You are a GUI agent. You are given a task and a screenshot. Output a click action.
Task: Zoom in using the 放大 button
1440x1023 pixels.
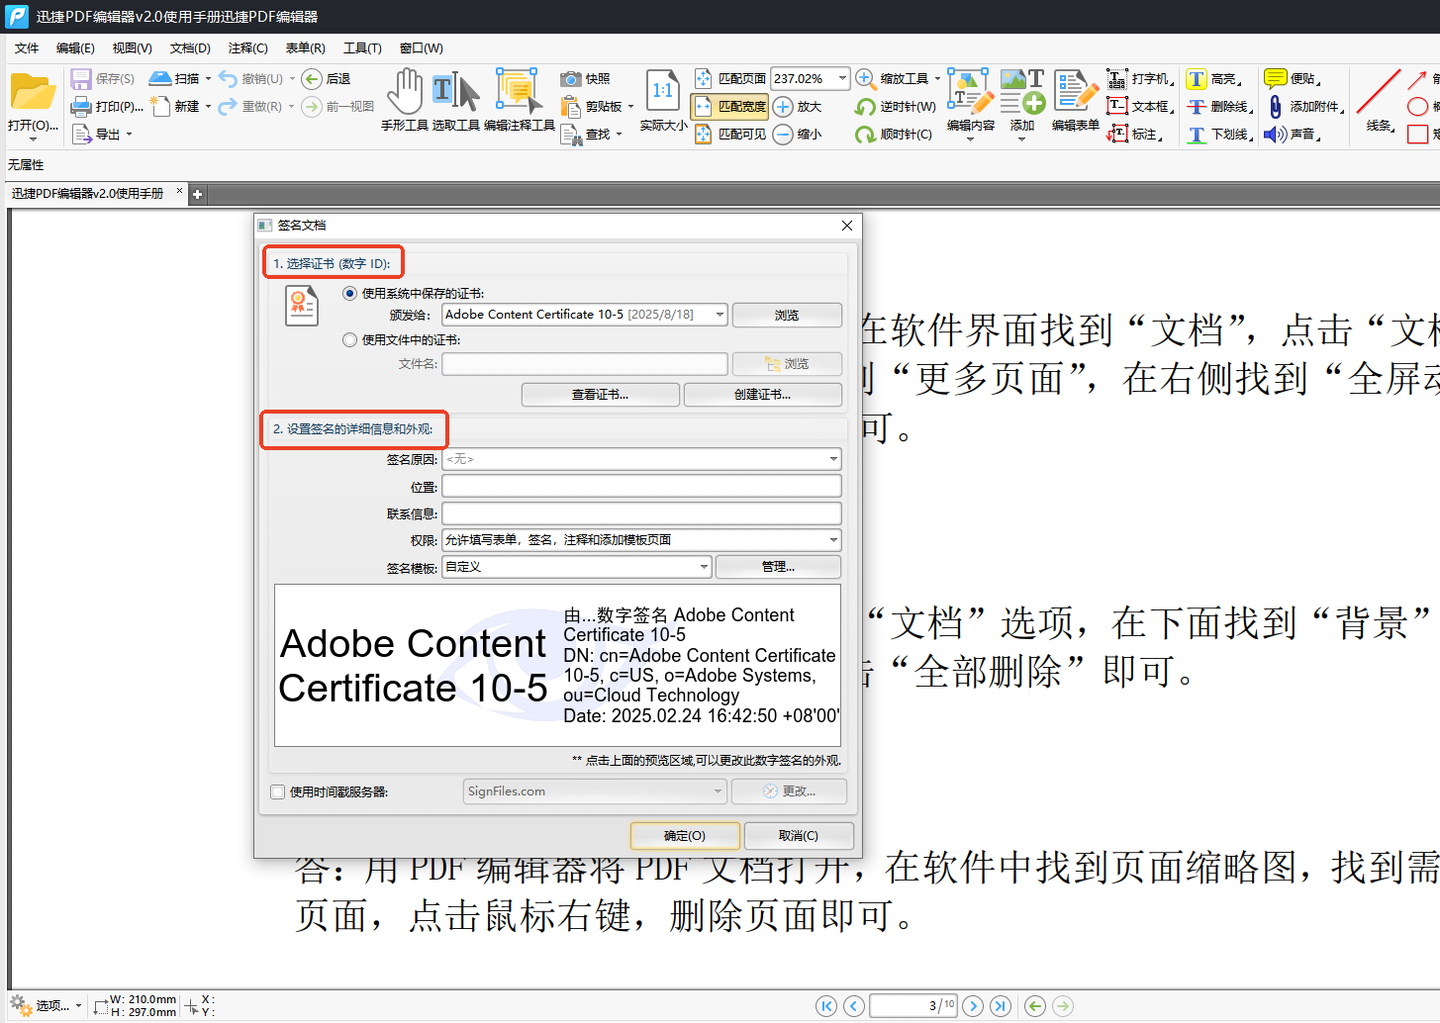click(797, 106)
